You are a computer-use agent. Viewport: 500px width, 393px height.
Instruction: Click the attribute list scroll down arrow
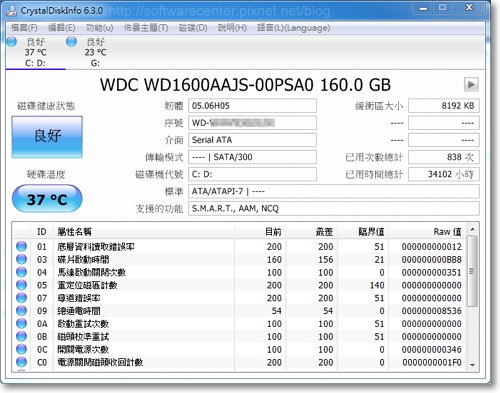(472, 365)
